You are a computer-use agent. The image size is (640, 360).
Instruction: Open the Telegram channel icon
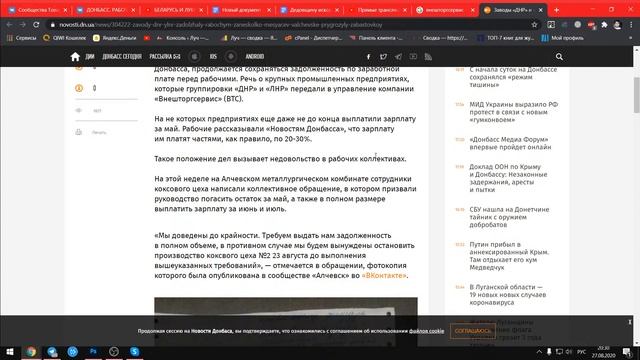click(398, 57)
